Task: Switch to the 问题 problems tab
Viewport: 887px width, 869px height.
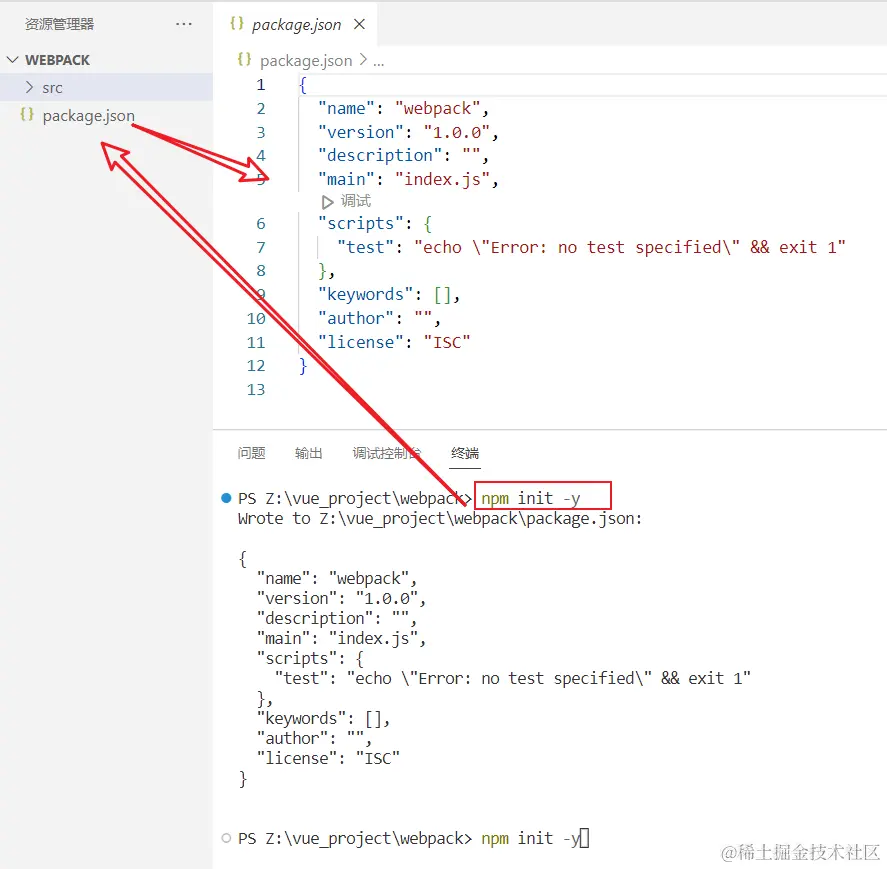Action: (251, 453)
